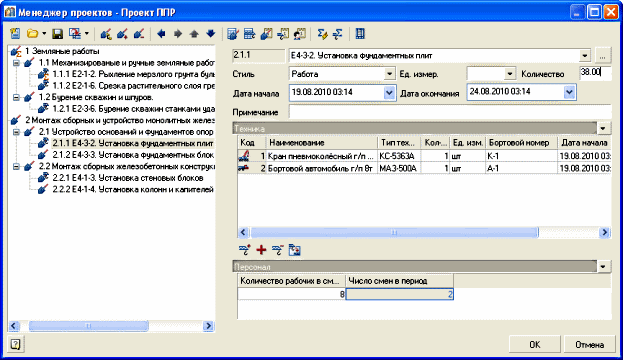Click the shovel icon with the red minus
Viewport: 623px width, 360px height.
(138, 34)
